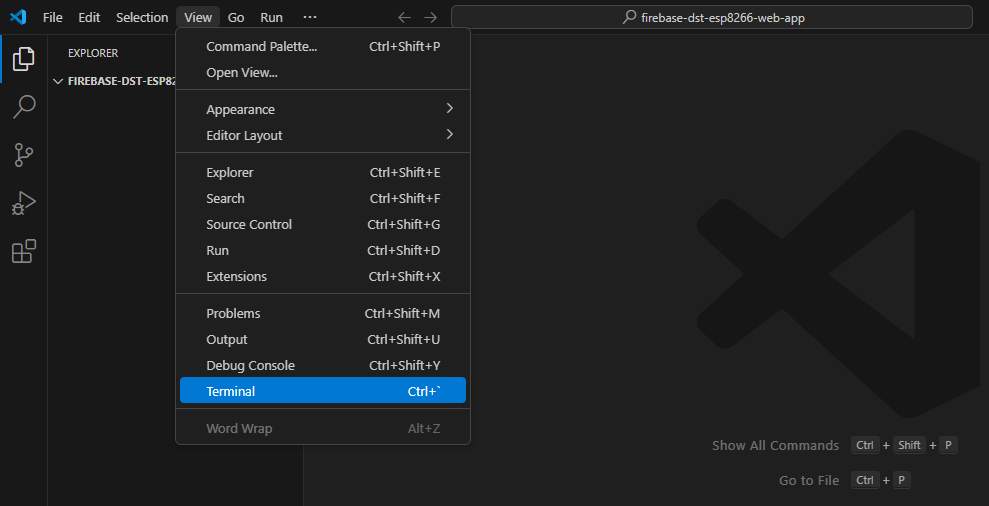Open the Search icon in activity bar
Viewport: 989px width, 506px height.
click(x=23, y=107)
